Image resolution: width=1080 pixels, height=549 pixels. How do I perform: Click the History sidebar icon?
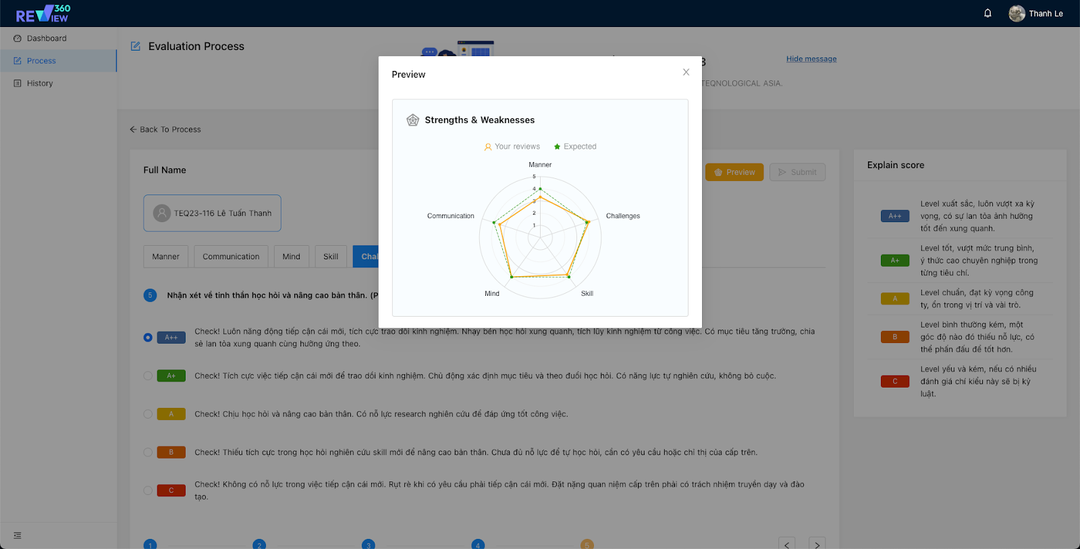17,83
